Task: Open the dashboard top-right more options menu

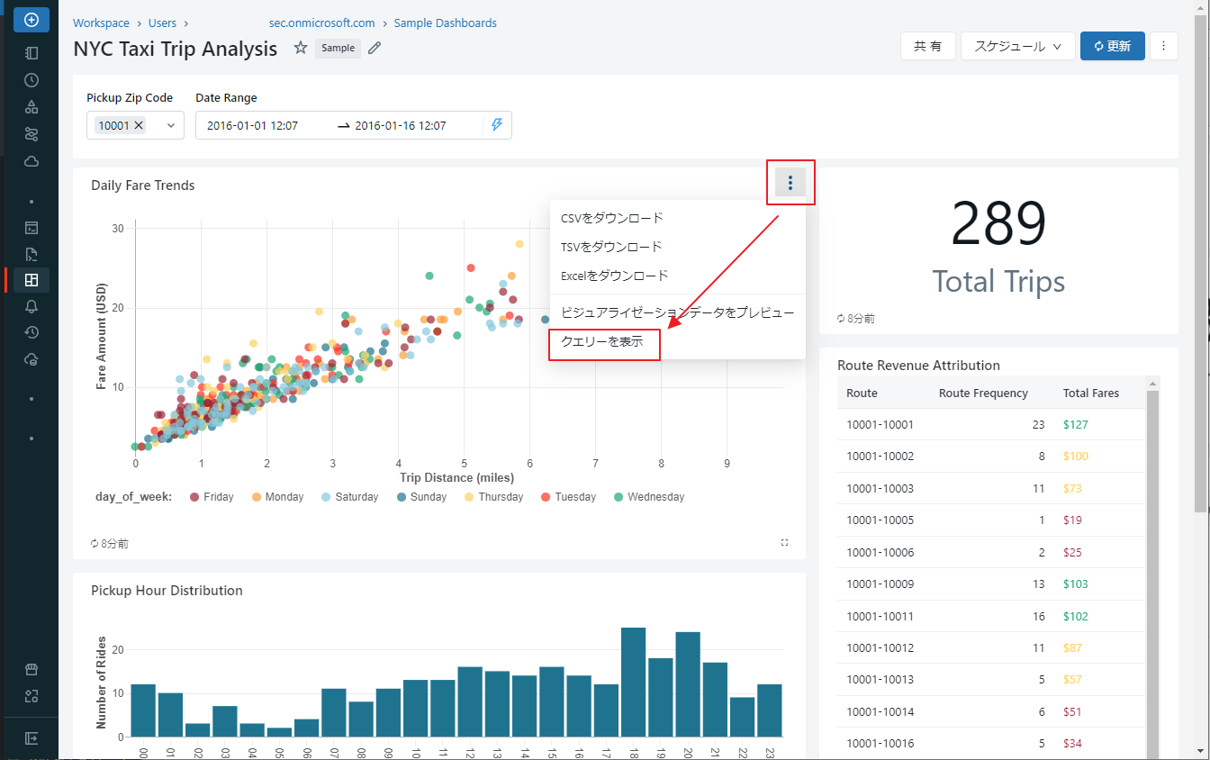Action: point(1163,46)
